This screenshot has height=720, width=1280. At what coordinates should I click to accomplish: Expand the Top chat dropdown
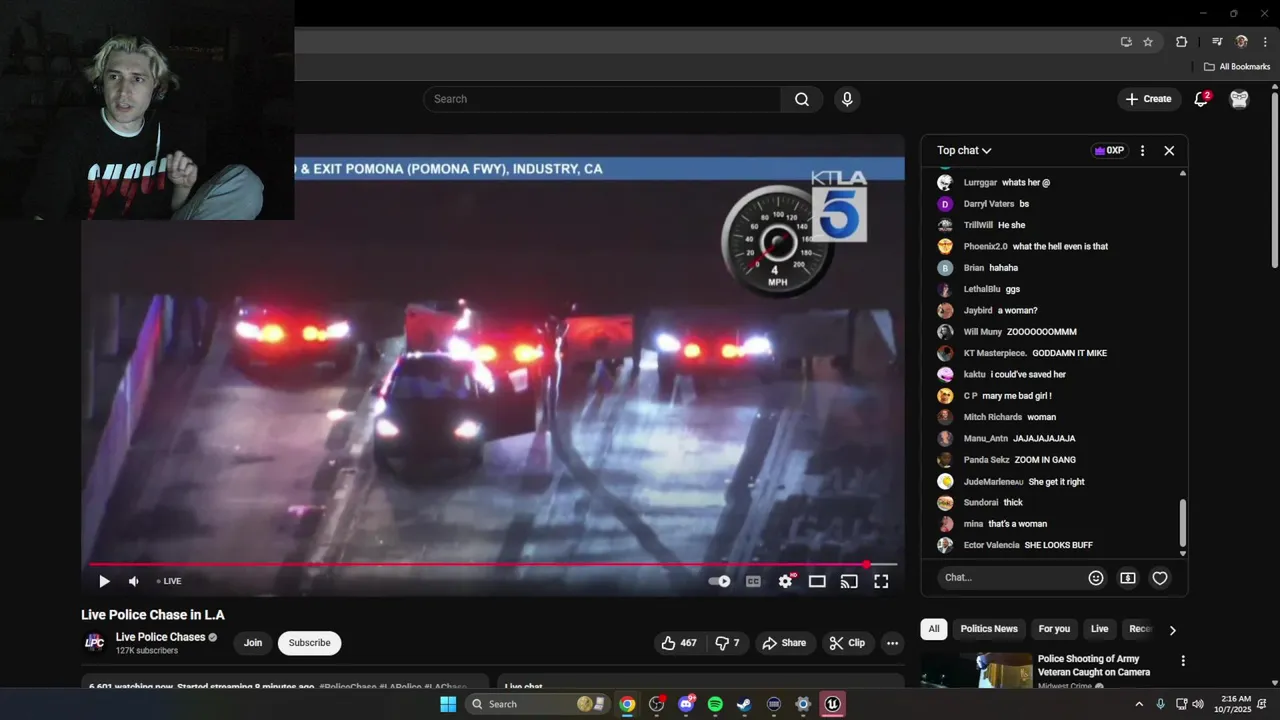(x=964, y=150)
